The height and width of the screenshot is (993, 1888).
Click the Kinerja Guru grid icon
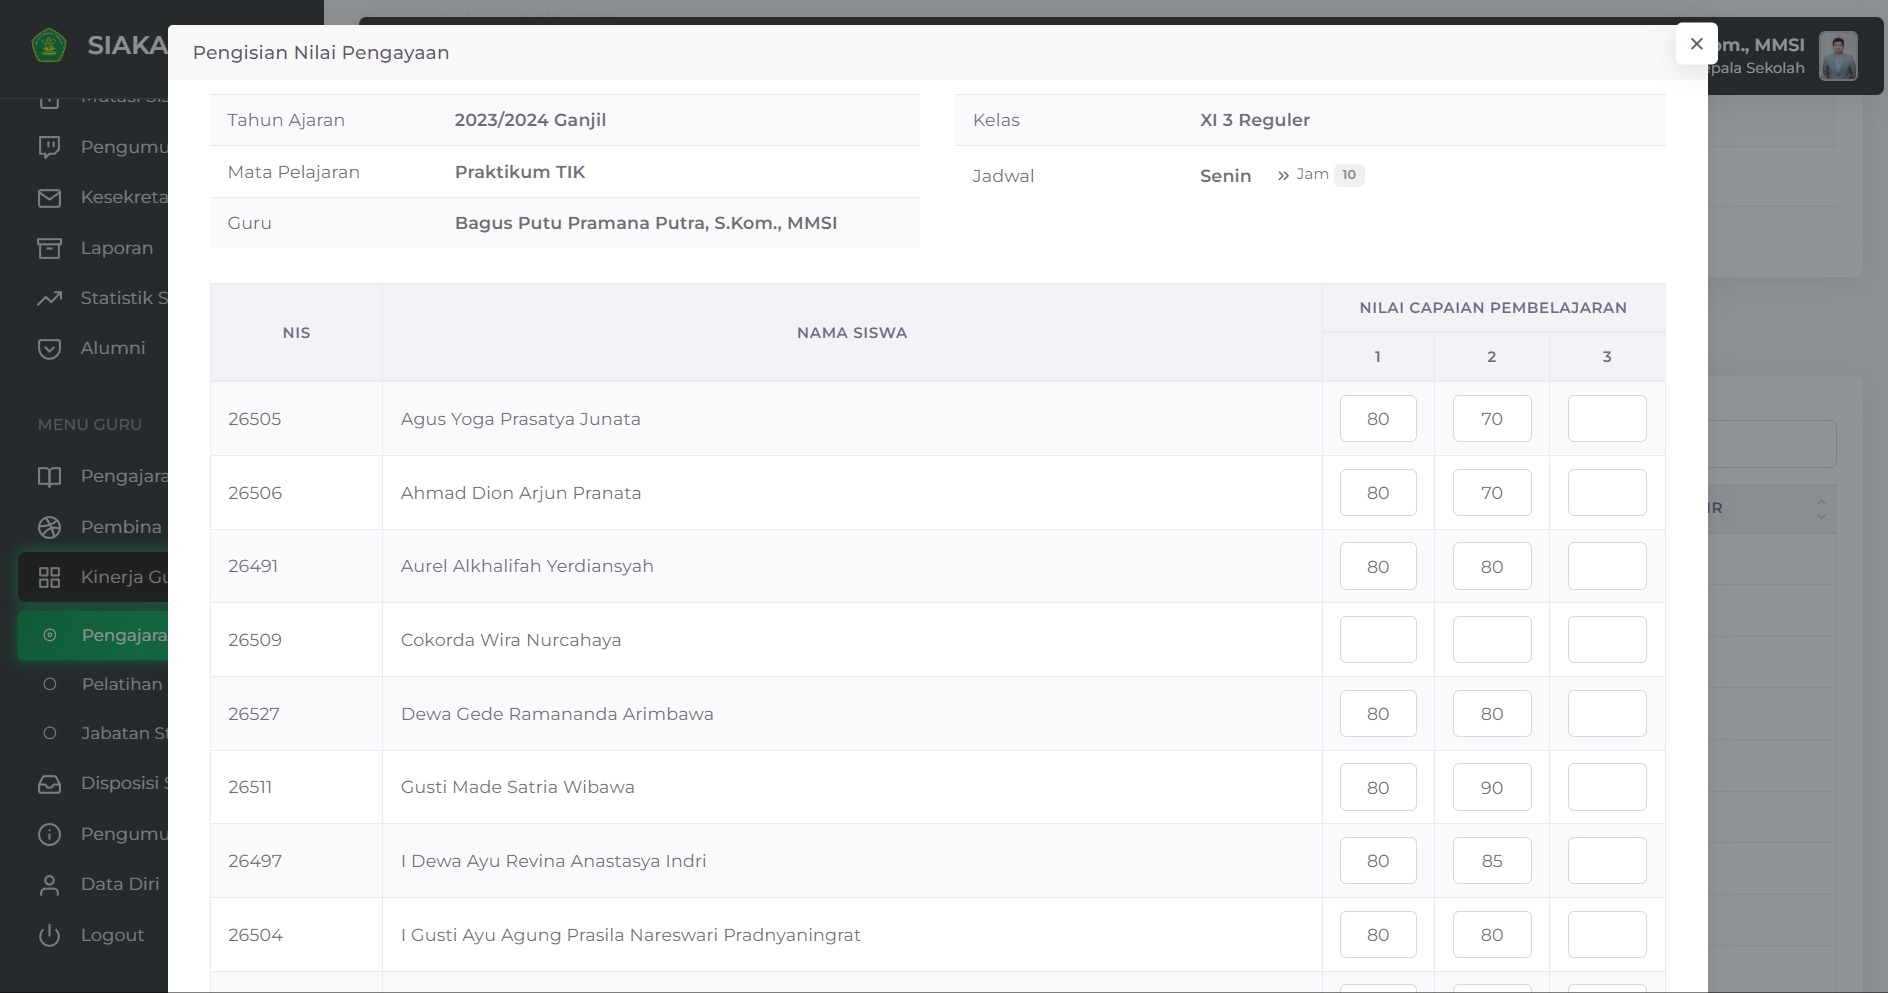[49, 577]
